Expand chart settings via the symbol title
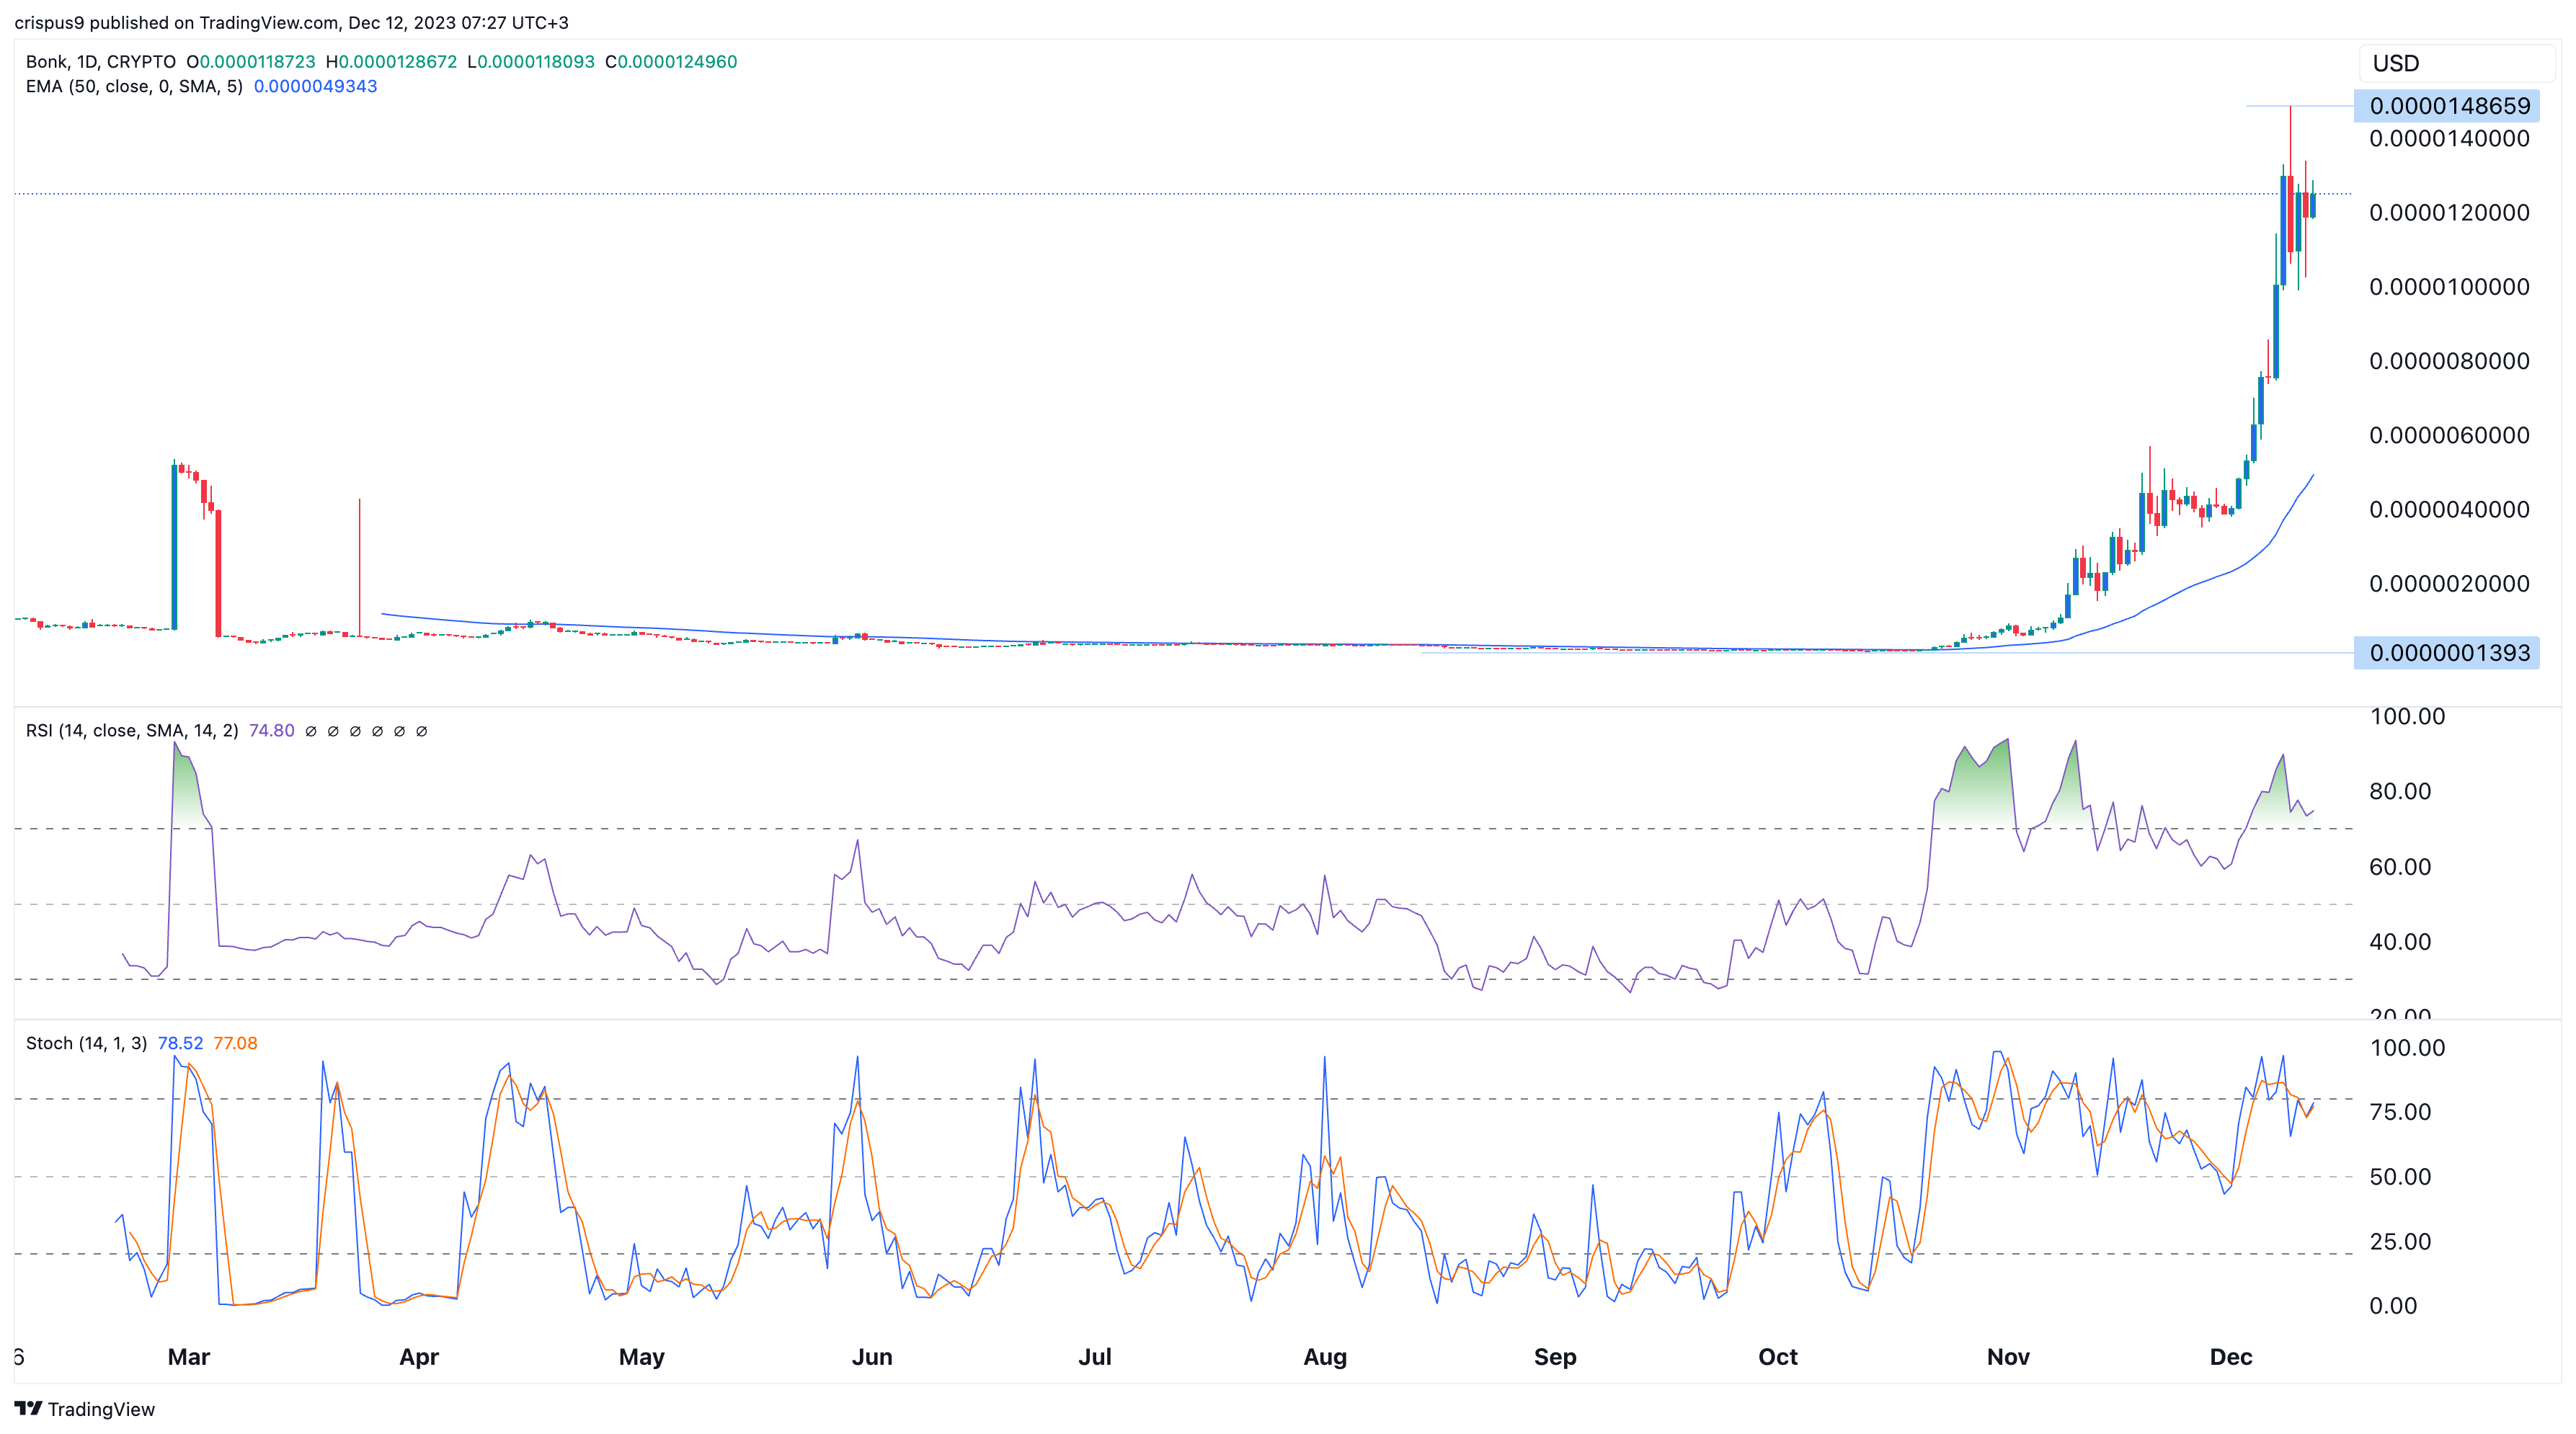Screen dimensions: 2576x1434 [x=99, y=61]
